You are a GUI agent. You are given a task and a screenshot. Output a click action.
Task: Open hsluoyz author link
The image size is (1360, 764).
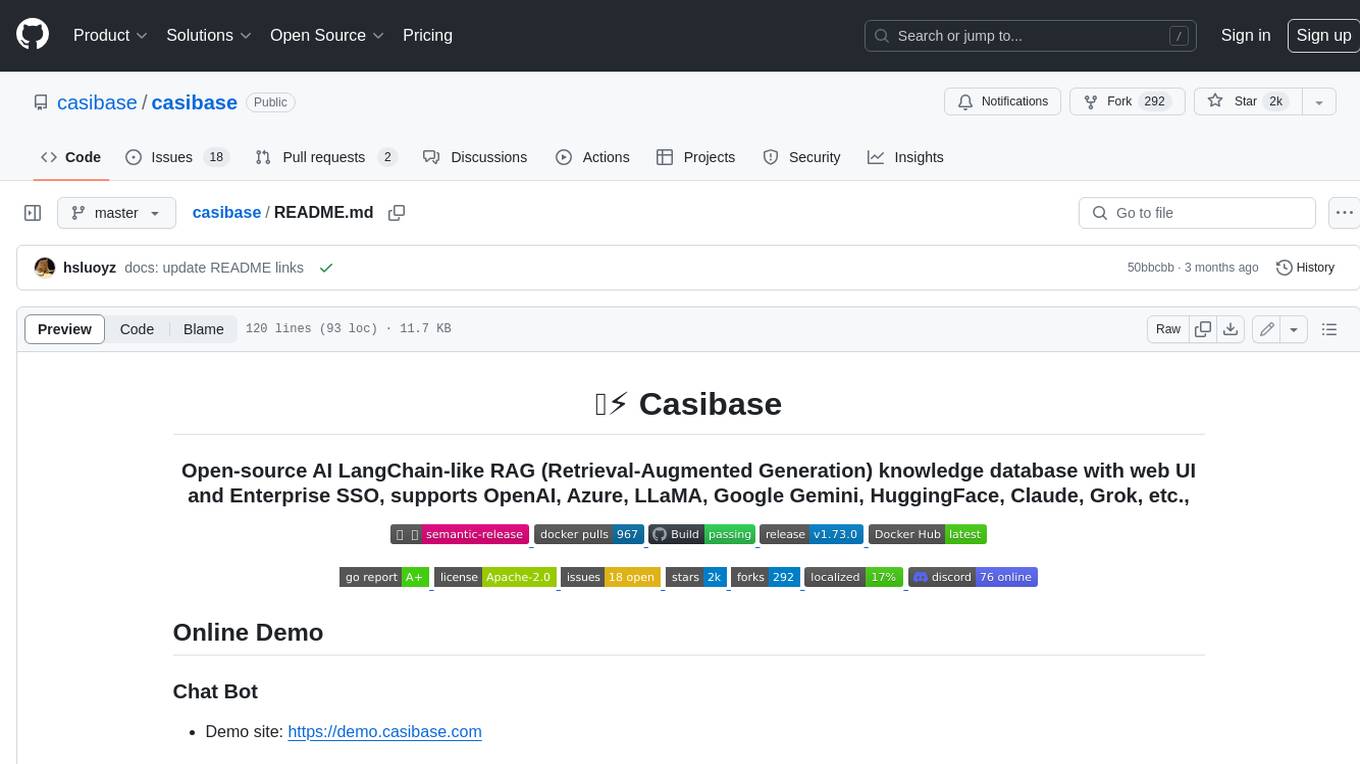[90, 268]
